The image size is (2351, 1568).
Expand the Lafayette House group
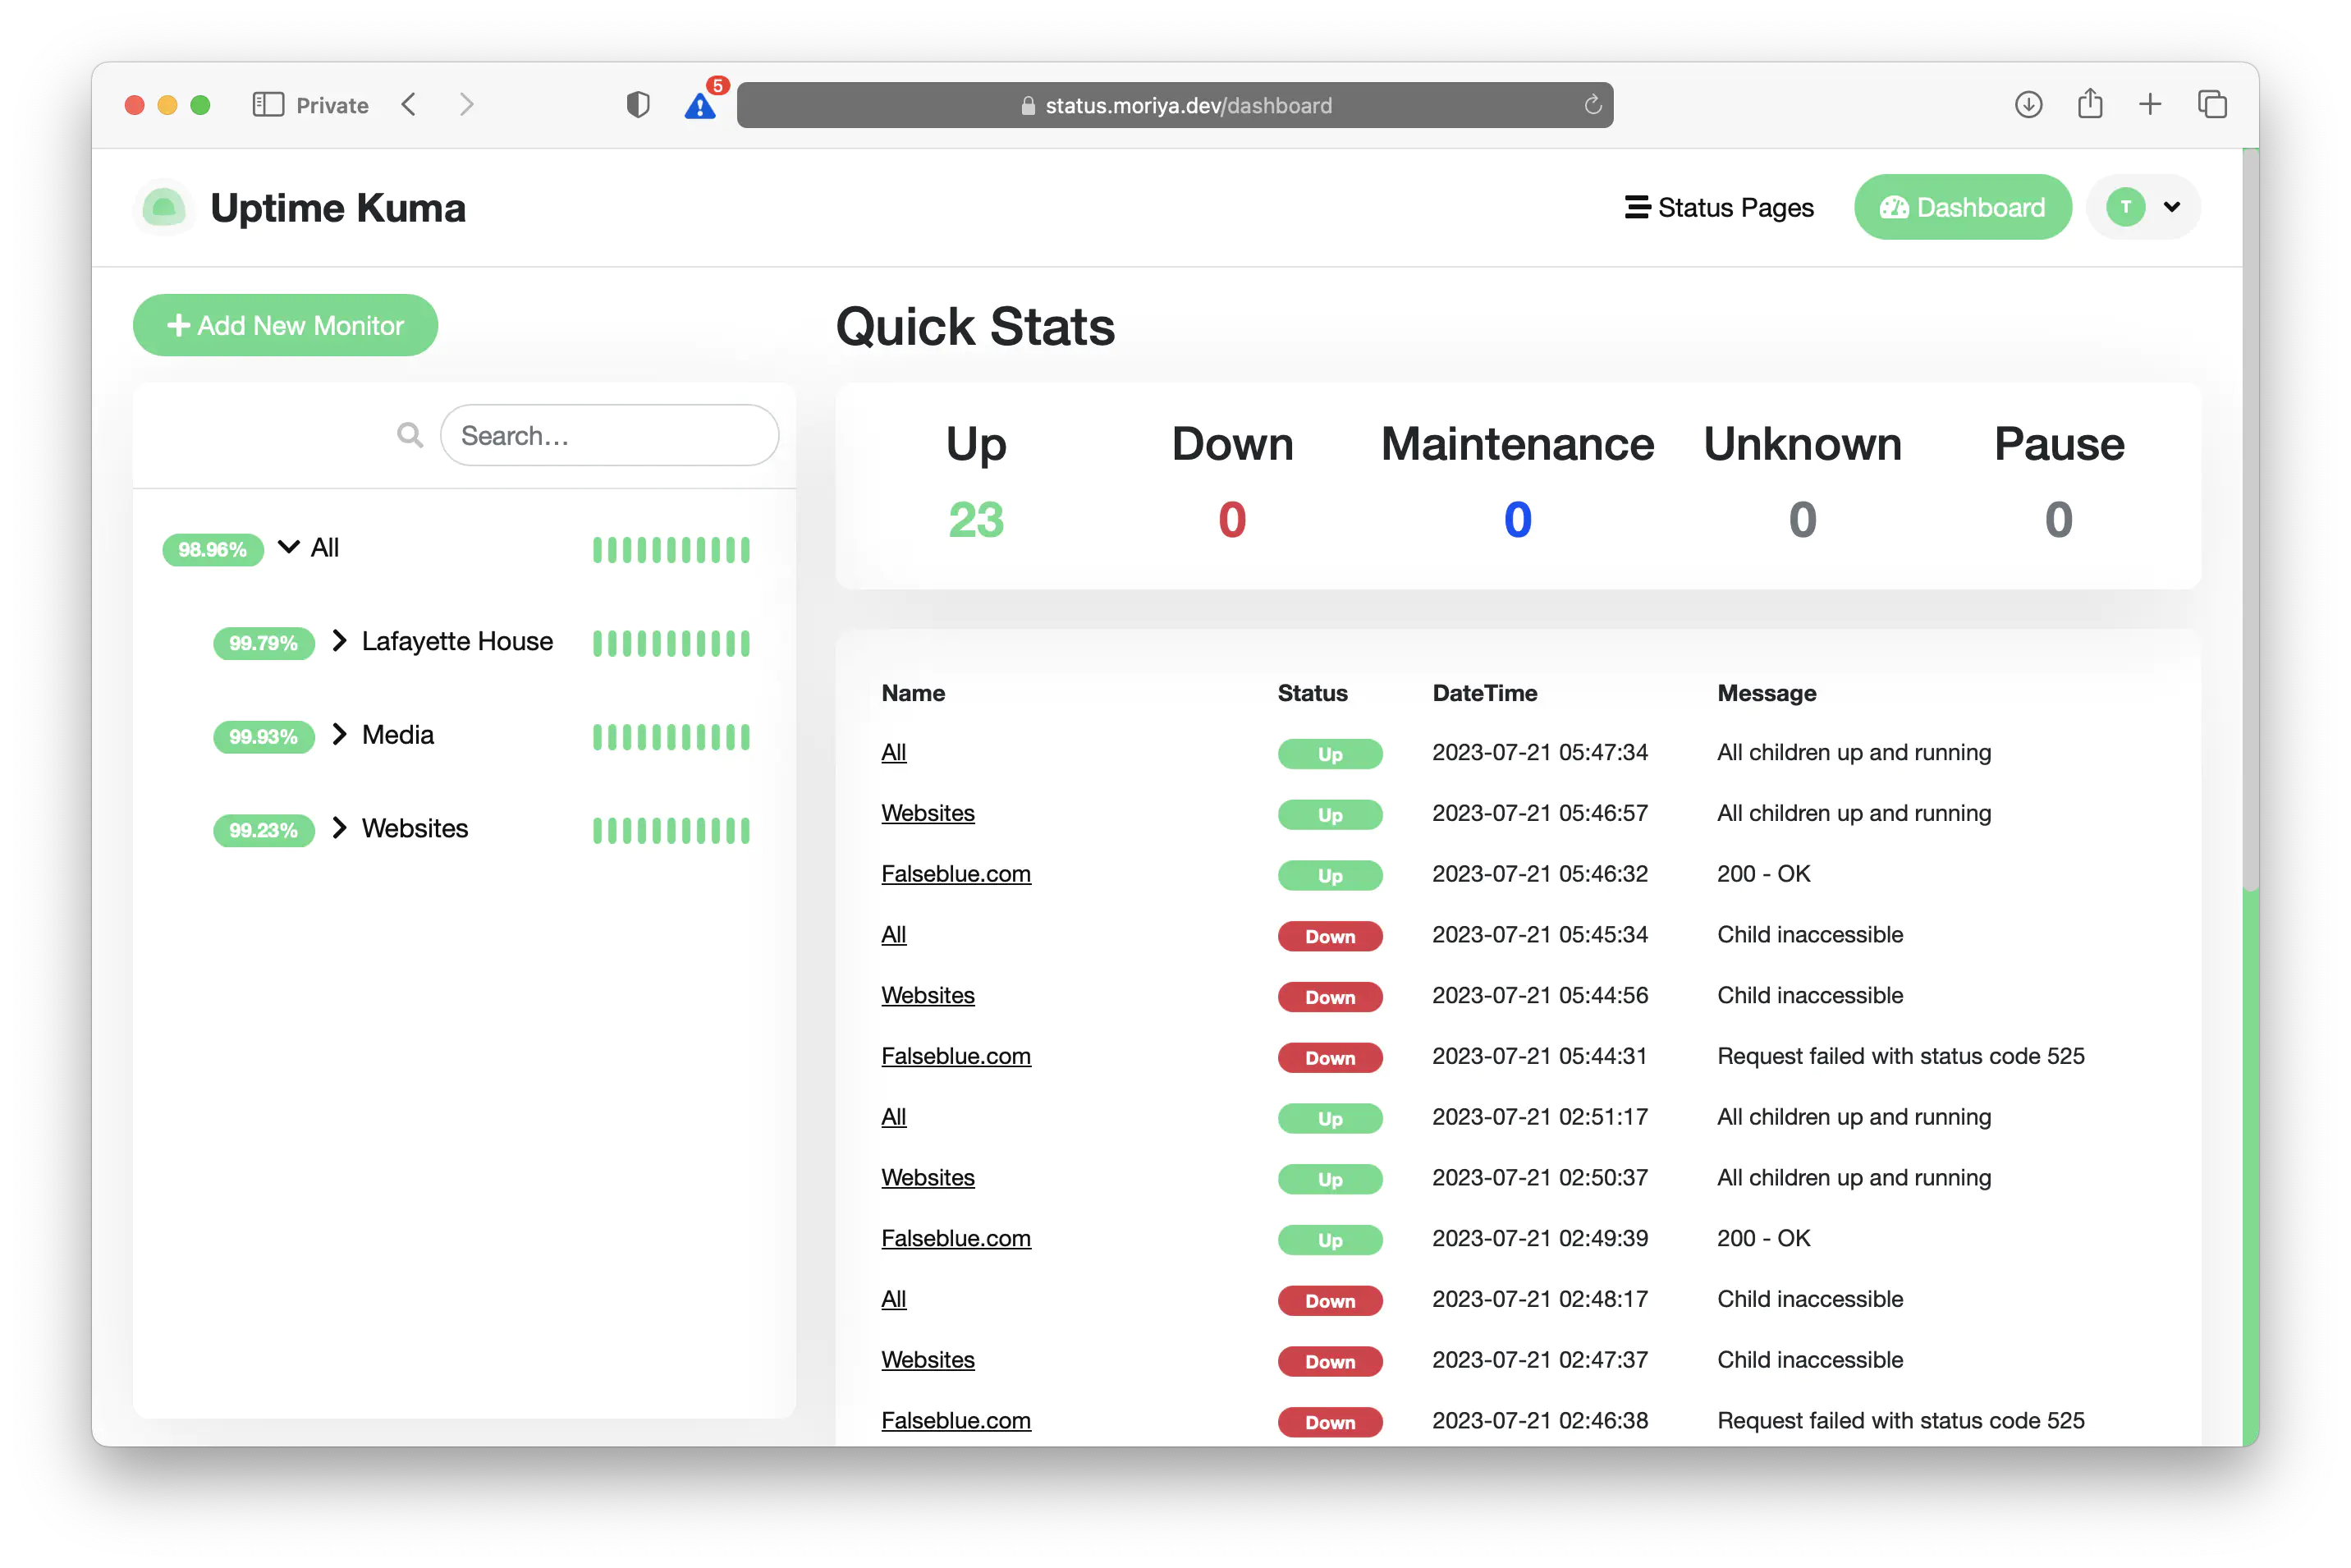click(340, 641)
